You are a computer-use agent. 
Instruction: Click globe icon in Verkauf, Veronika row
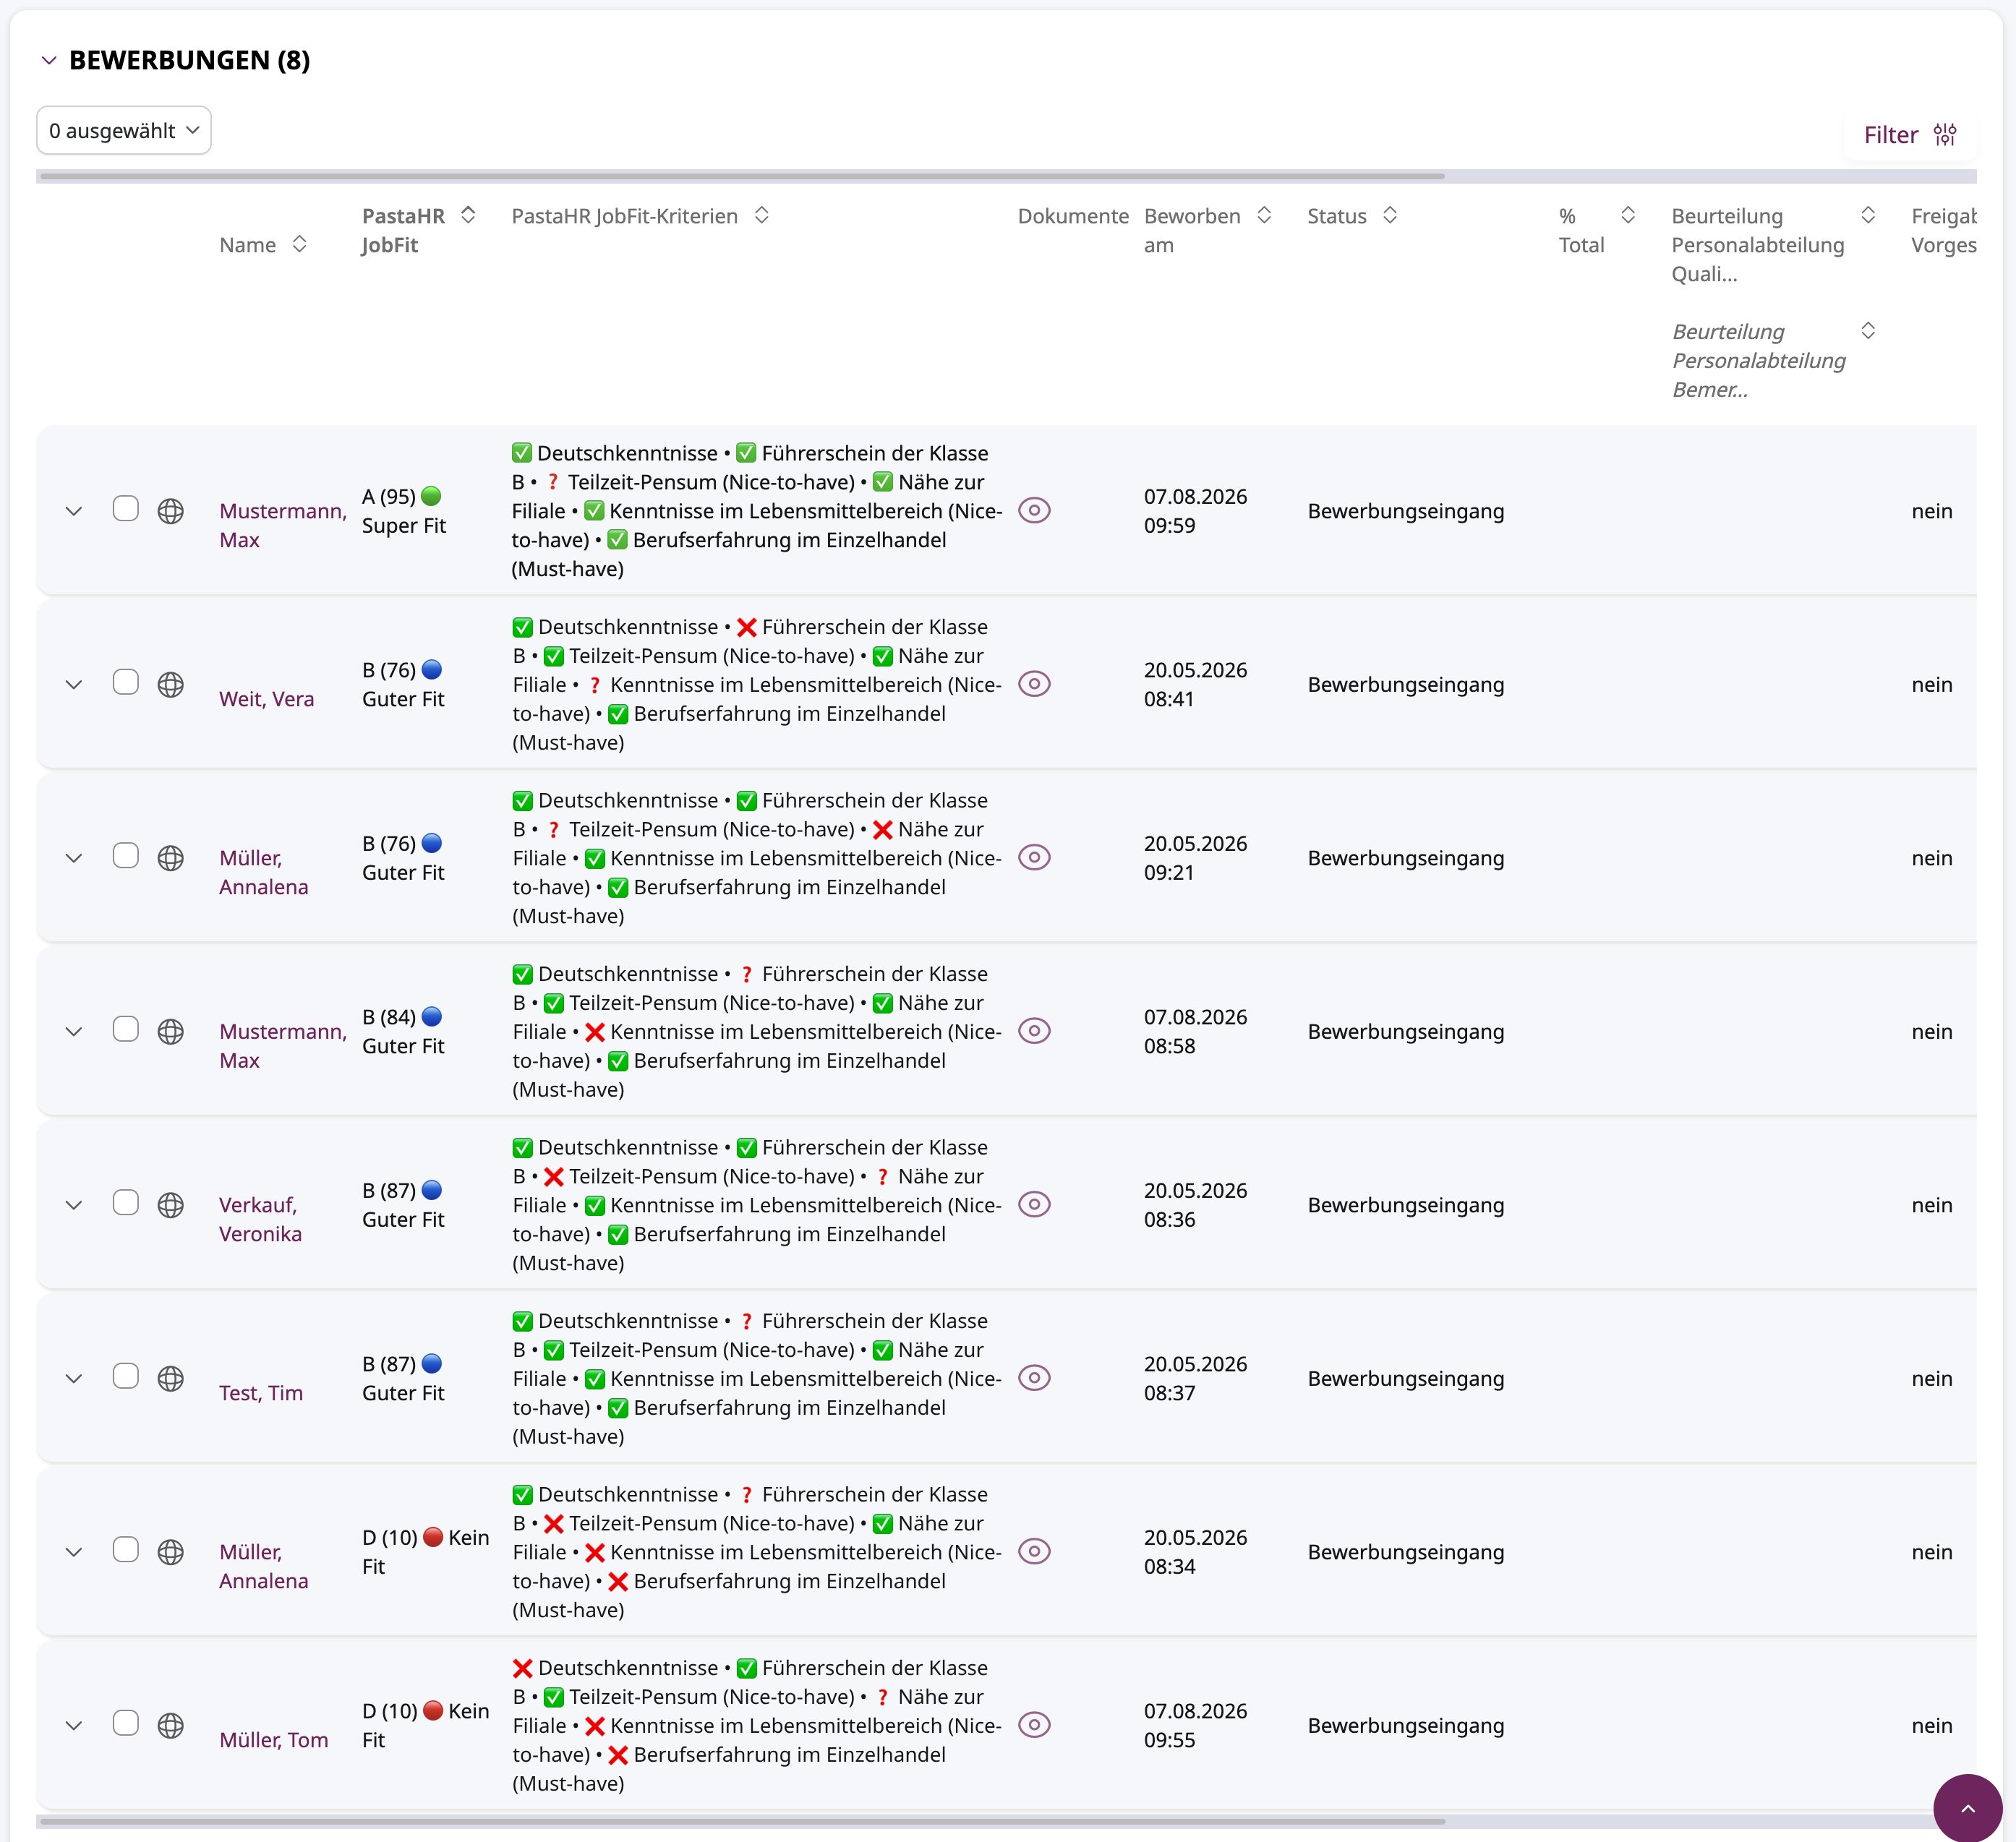(x=171, y=1205)
